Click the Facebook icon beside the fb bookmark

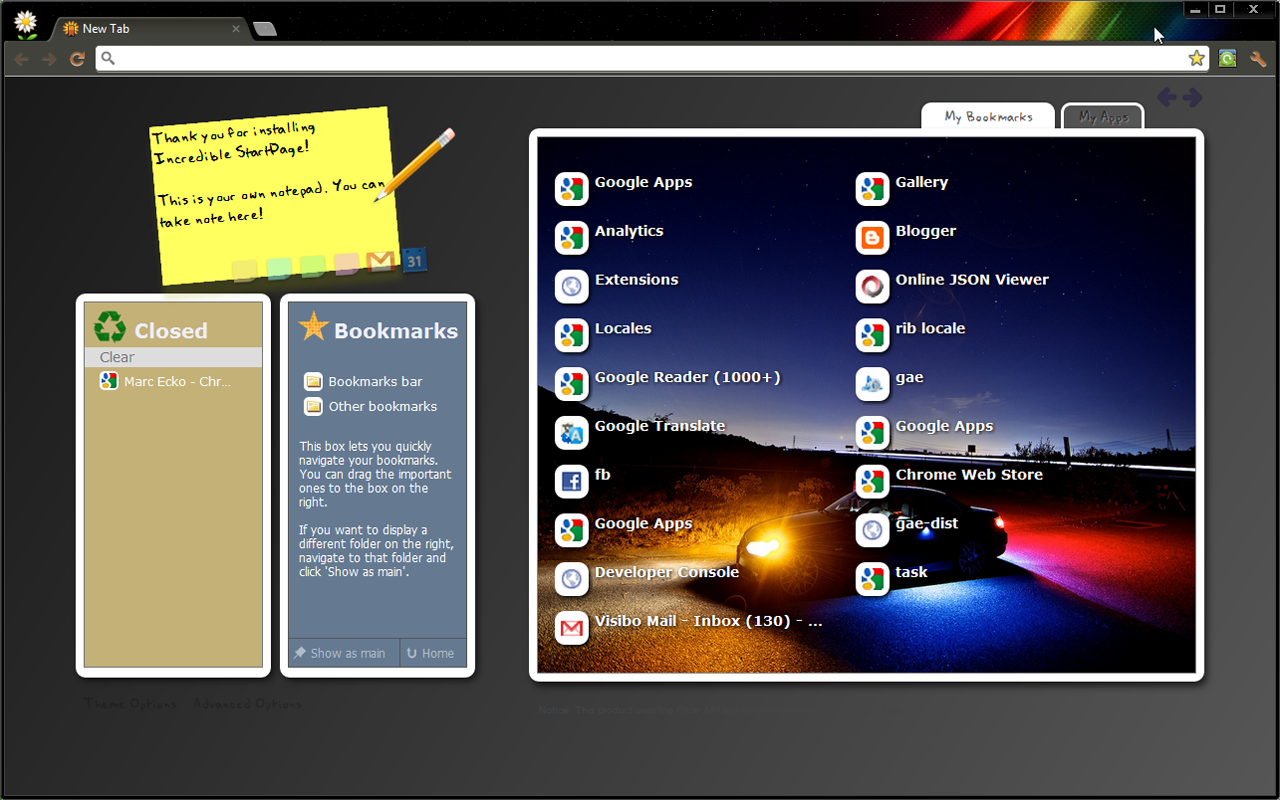click(571, 481)
